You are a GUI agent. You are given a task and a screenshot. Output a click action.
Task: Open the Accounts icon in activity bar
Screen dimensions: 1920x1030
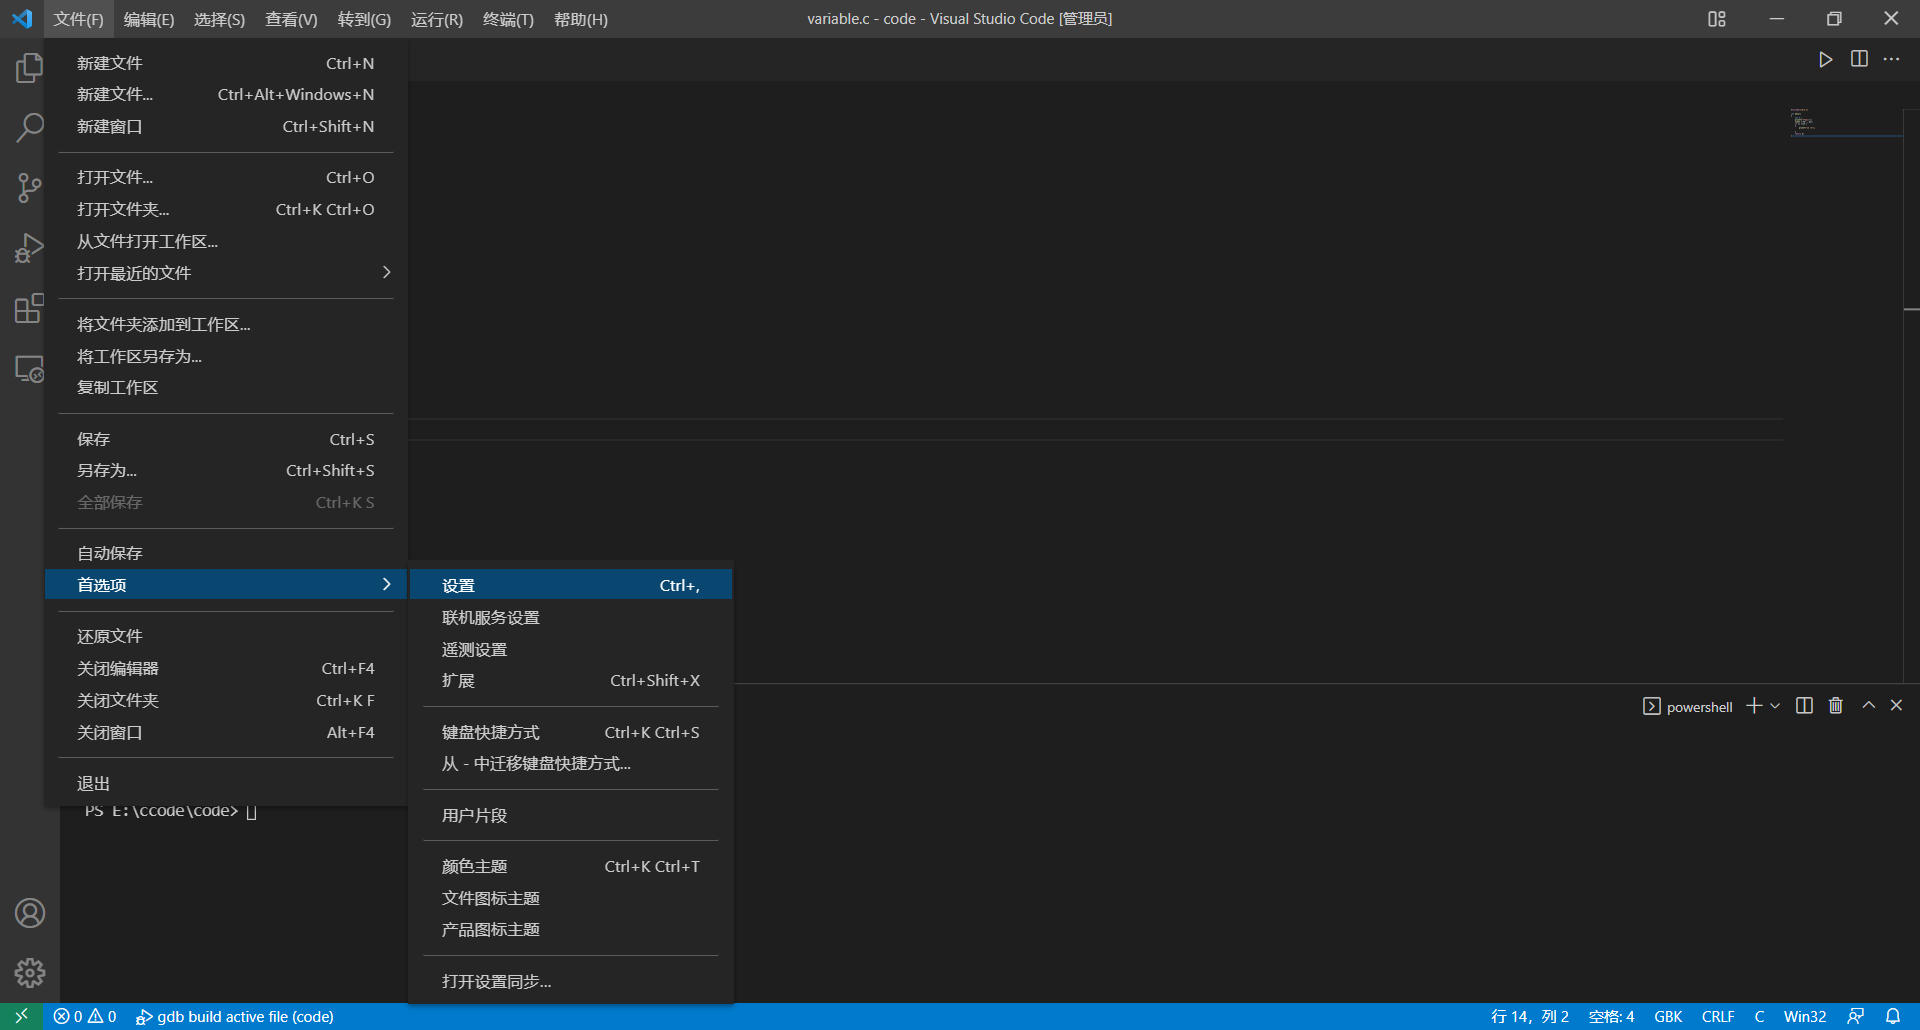(29, 913)
